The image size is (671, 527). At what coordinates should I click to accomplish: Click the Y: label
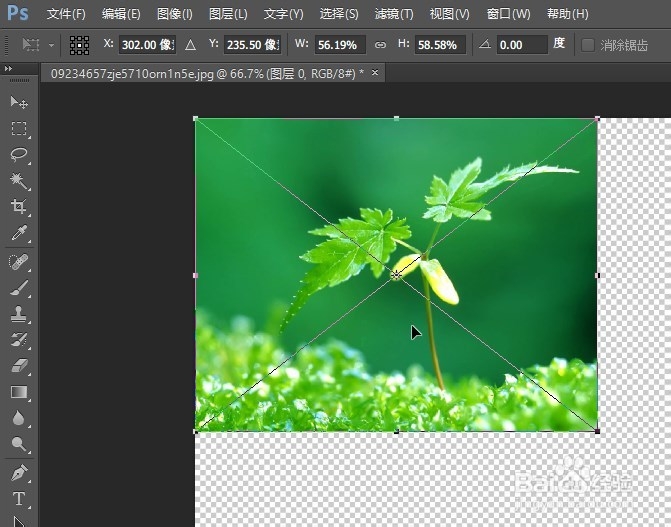(214, 44)
